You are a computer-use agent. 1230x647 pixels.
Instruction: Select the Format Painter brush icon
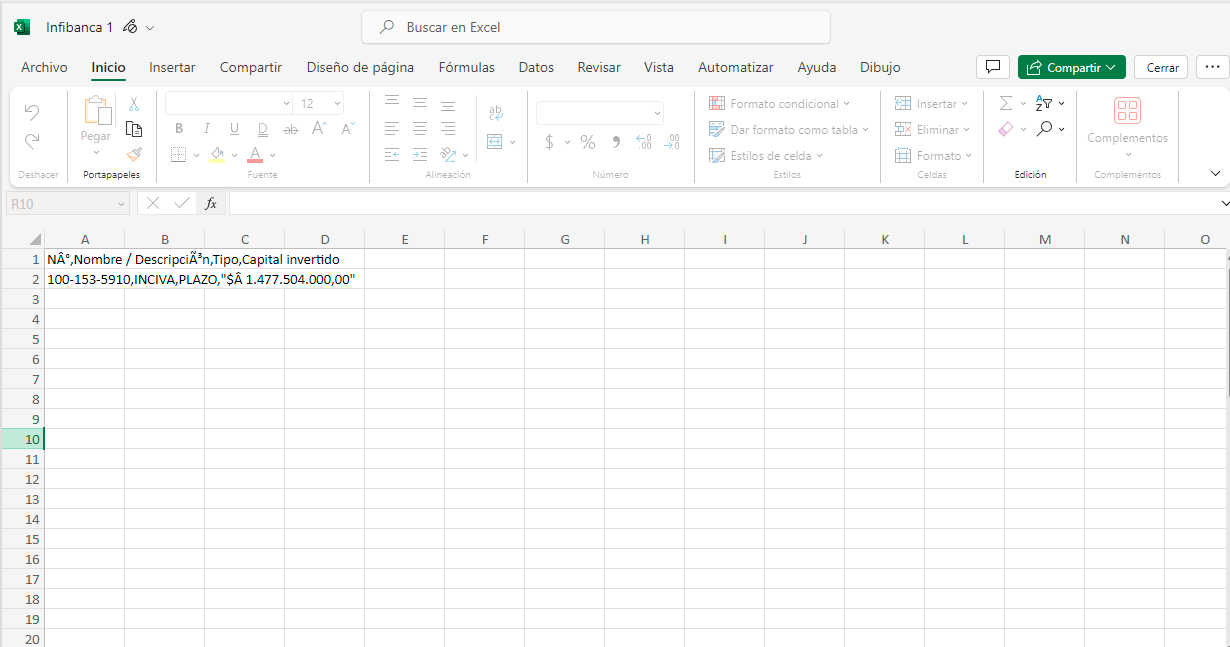[134, 155]
